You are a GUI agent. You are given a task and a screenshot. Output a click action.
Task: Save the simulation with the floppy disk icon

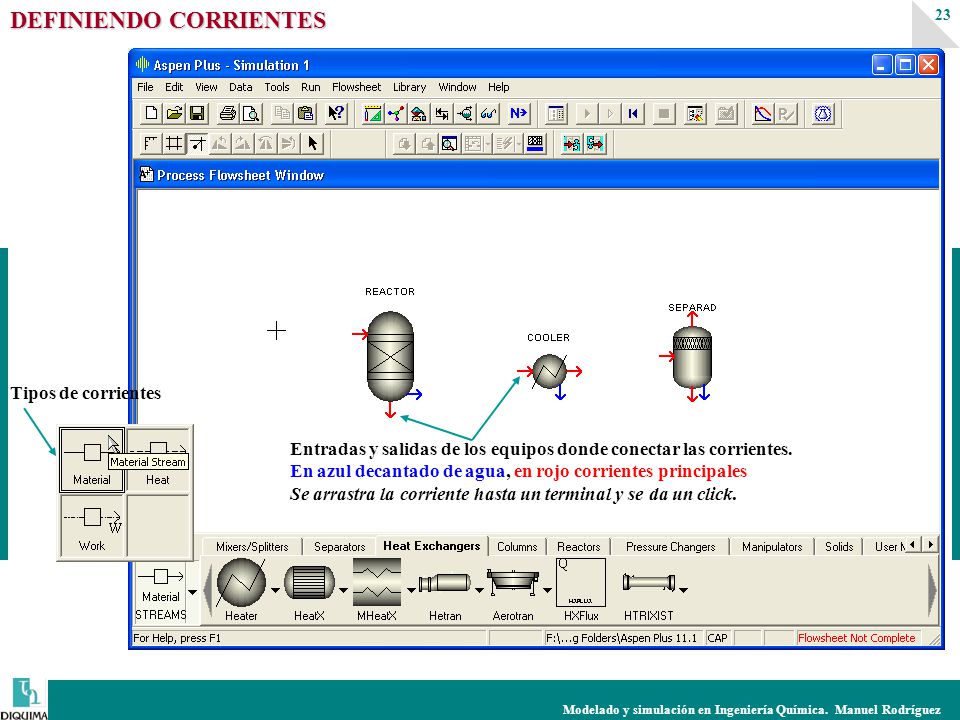coord(197,113)
